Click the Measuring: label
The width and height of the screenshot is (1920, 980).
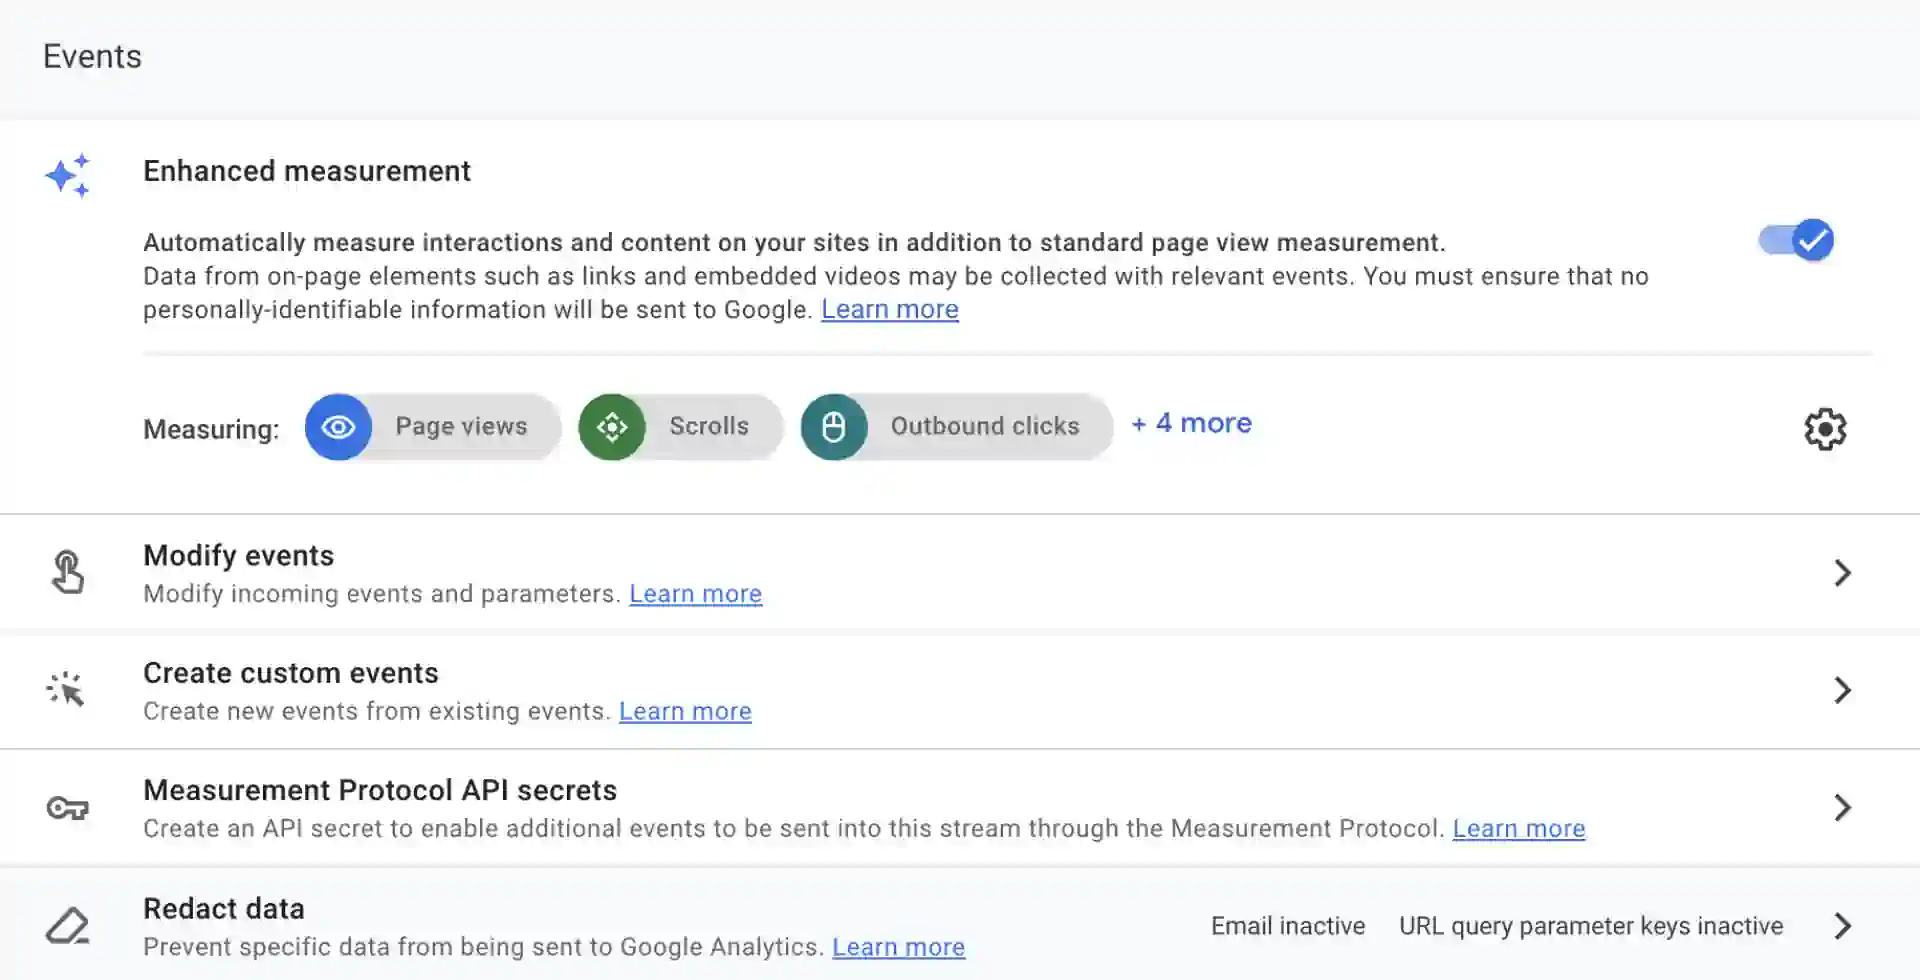(x=211, y=429)
